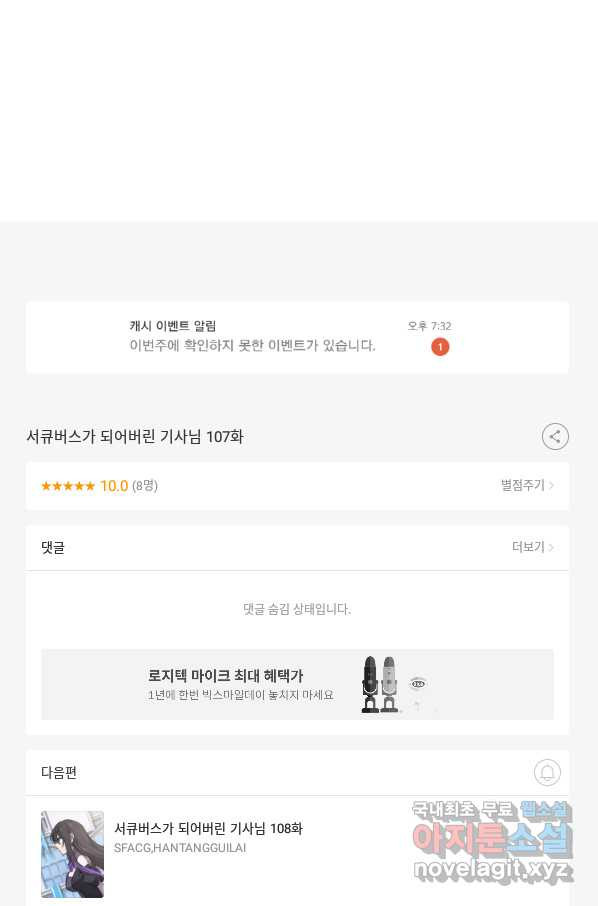598x906 pixels.
Task: Click the 다음편 section header
Action: click(x=59, y=773)
